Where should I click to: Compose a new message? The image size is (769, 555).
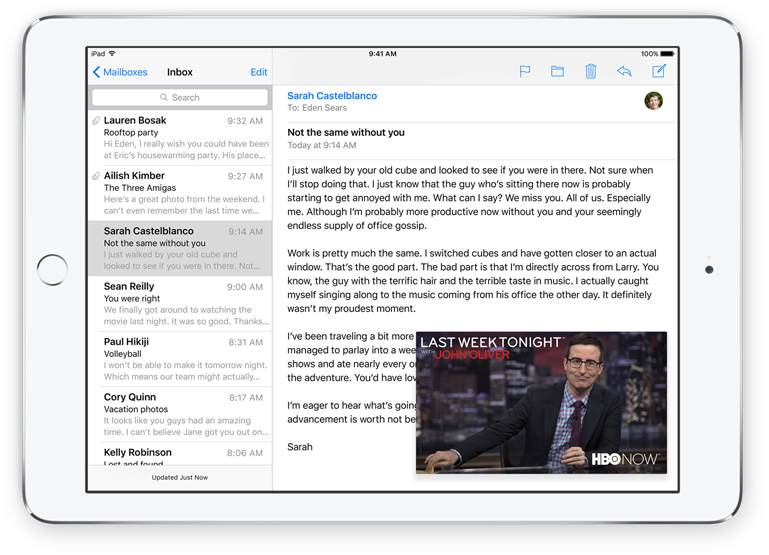(x=659, y=72)
